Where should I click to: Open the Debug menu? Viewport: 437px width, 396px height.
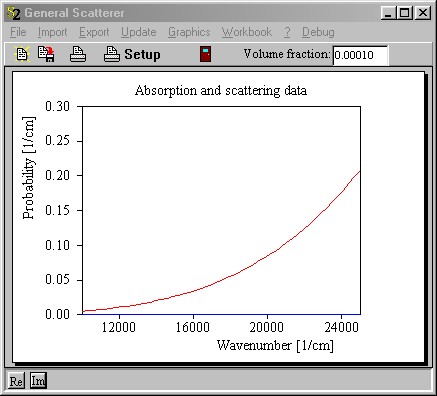click(318, 32)
